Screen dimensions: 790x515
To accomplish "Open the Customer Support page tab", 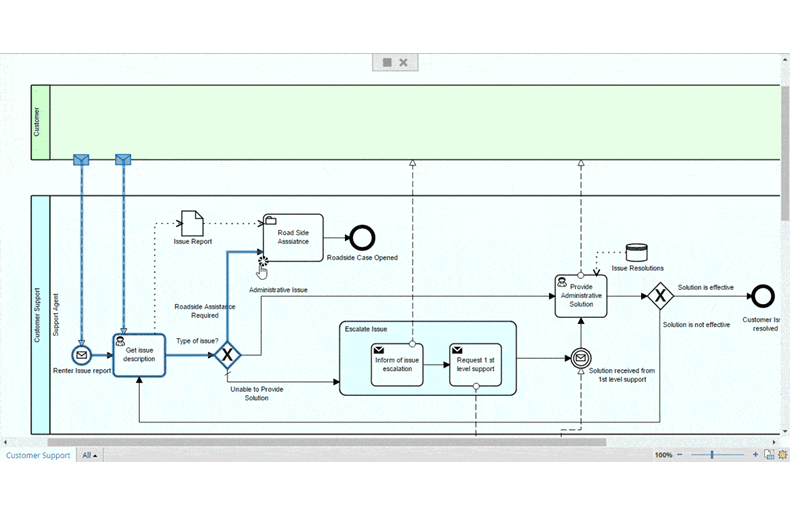I will pyautogui.click(x=38, y=455).
